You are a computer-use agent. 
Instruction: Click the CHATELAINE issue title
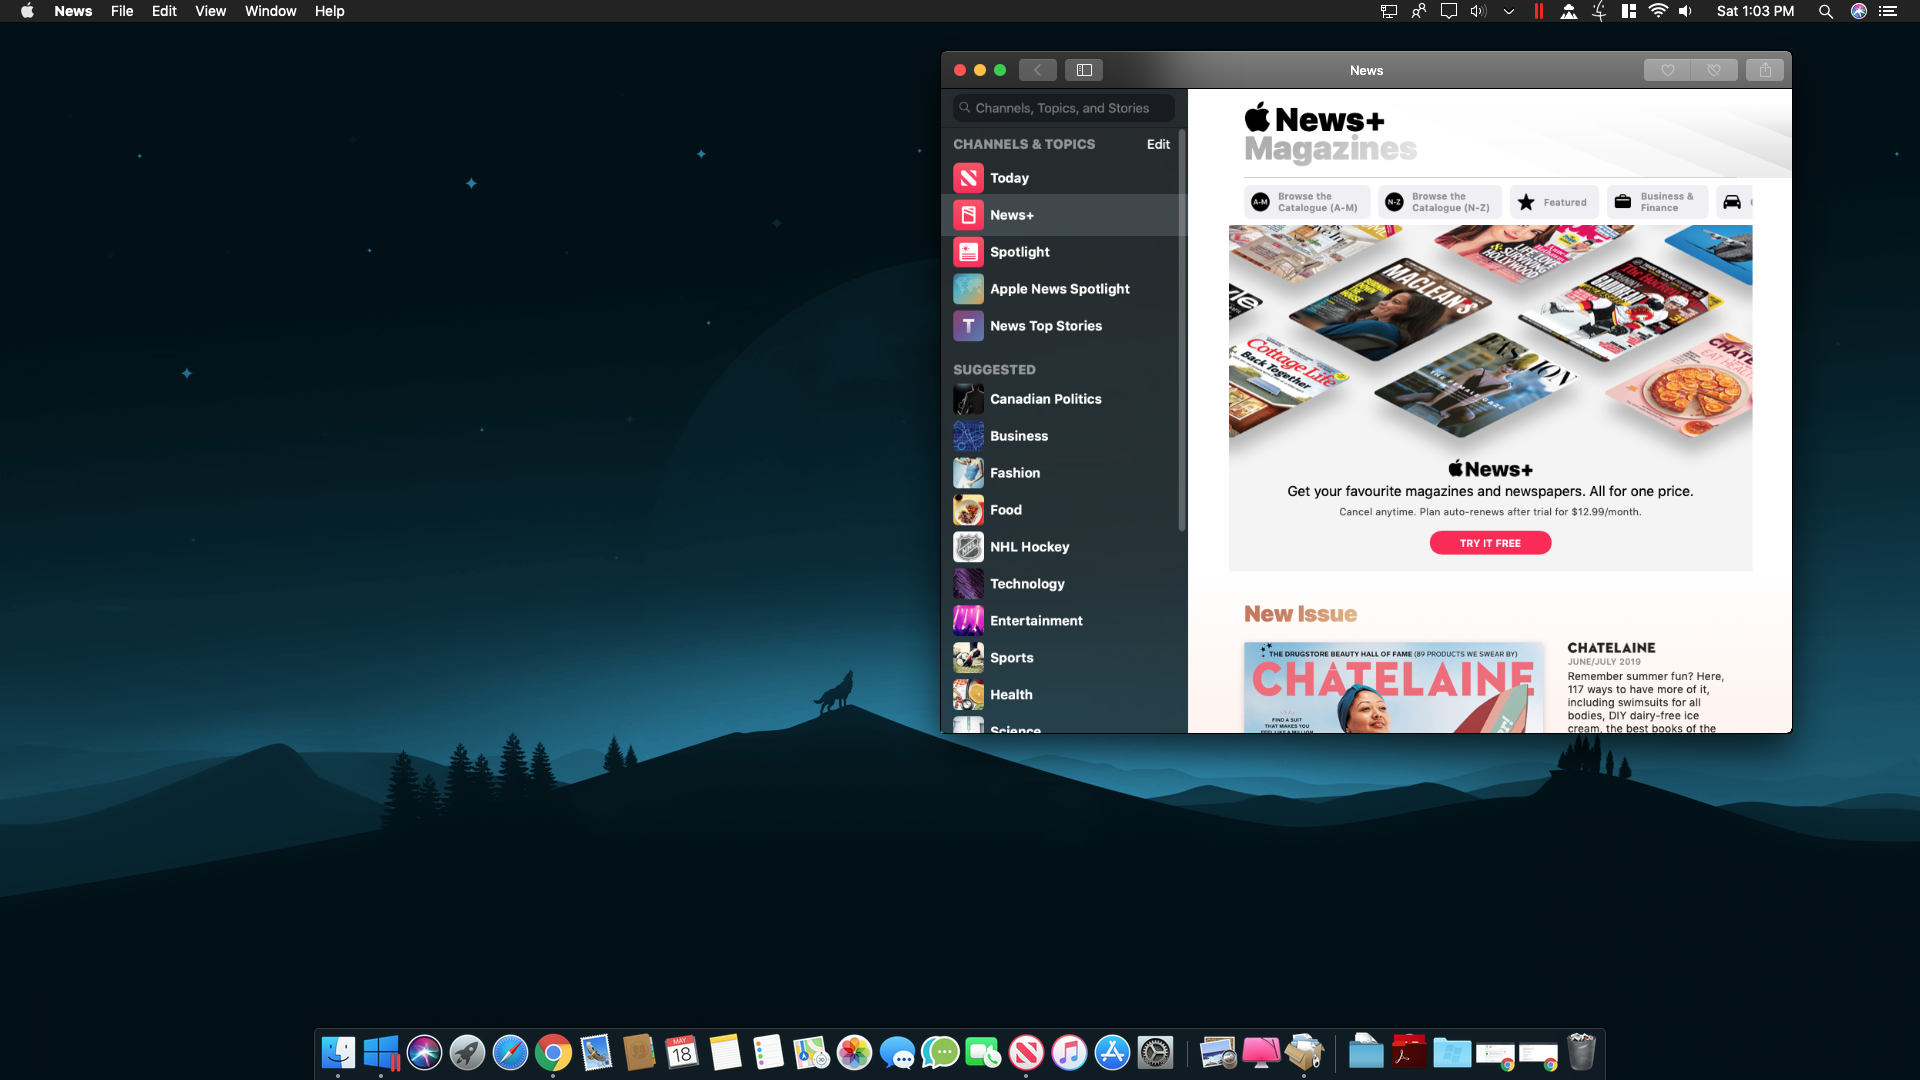click(1611, 648)
